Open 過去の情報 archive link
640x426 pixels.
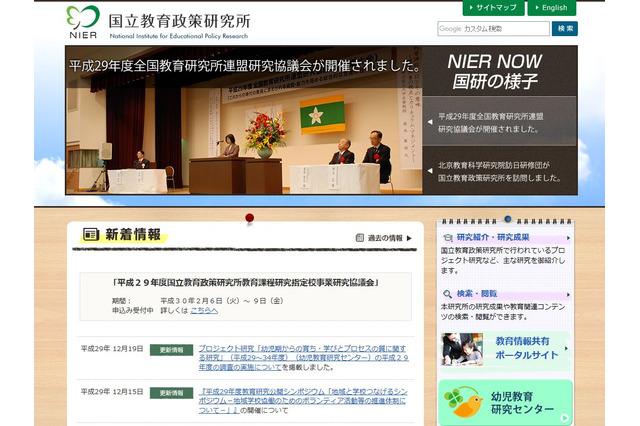(385, 238)
